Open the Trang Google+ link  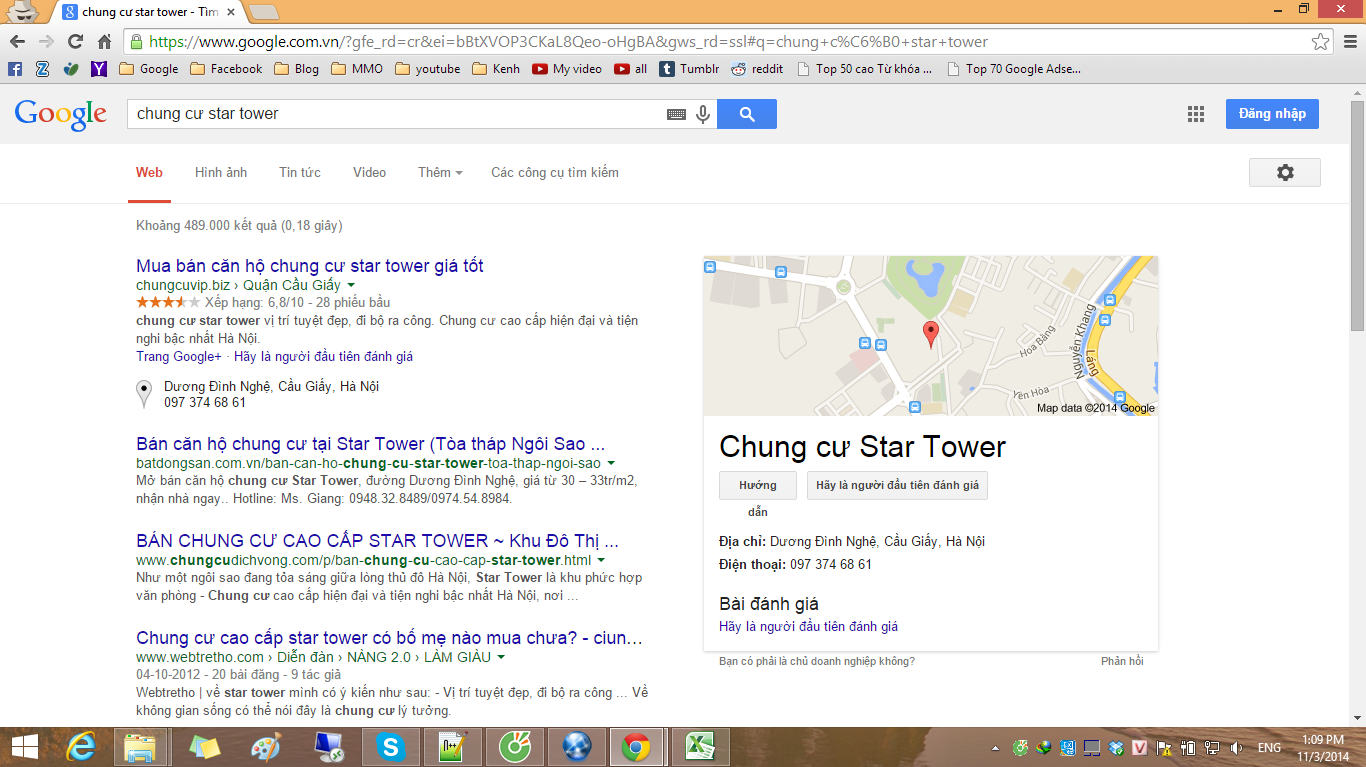(179, 357)
